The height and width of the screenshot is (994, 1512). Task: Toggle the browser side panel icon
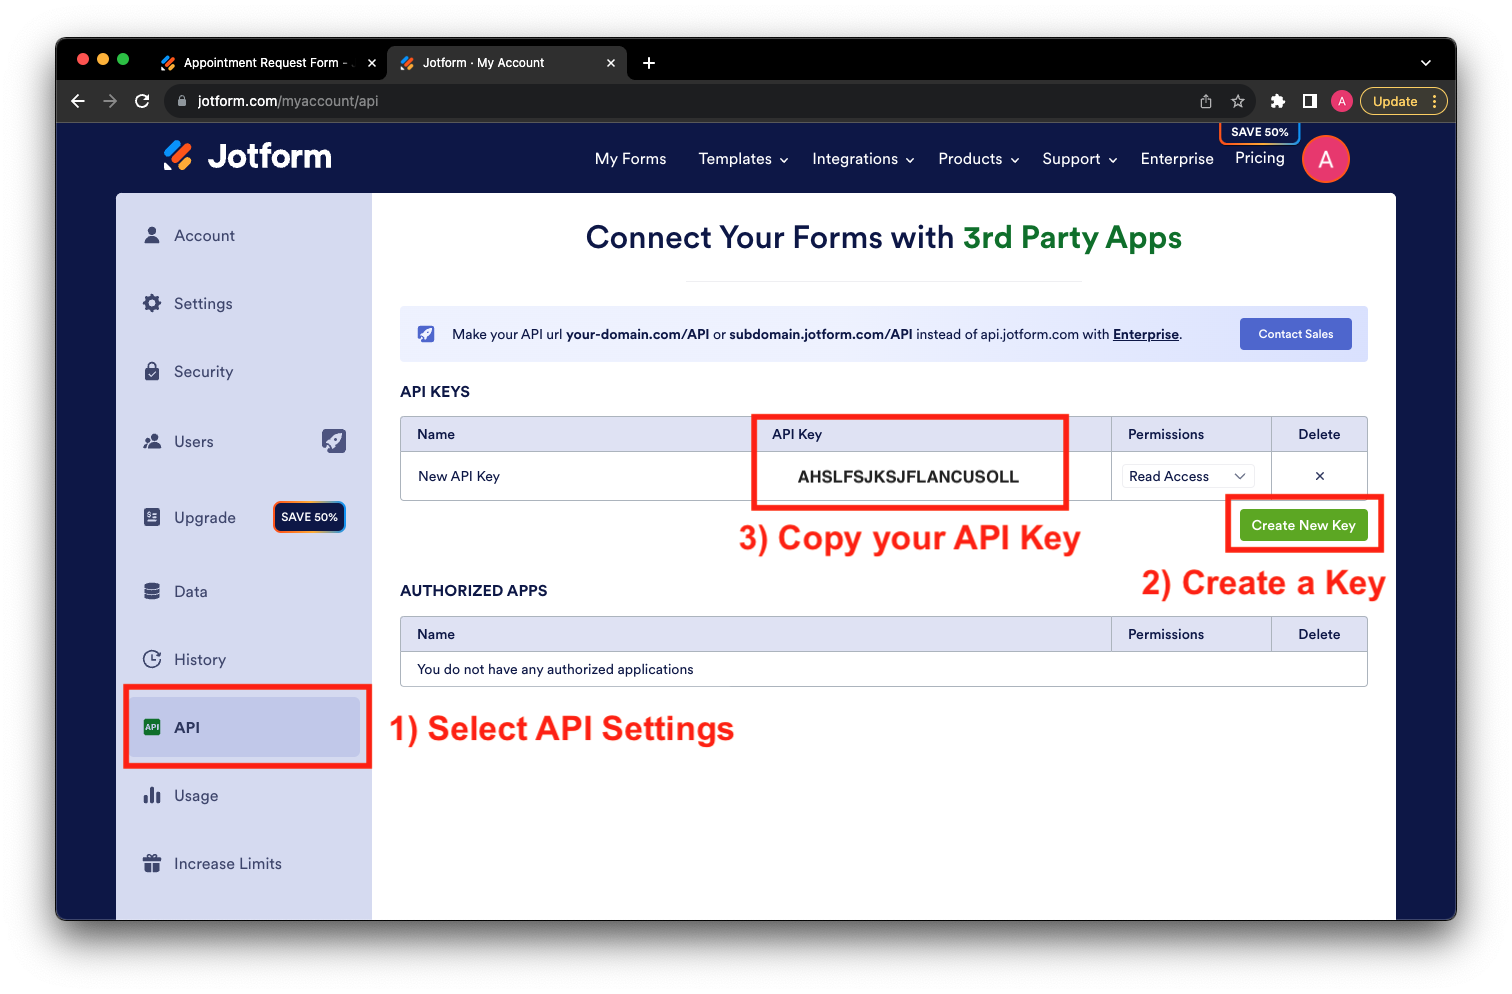tap(1309, 101)
